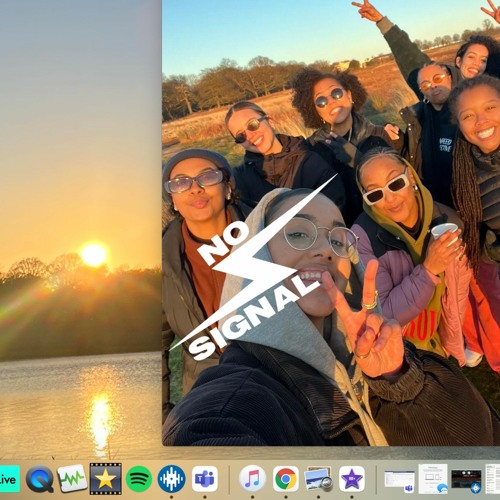Restore the minimized Teams window
The image size is (500, 500).
400,481
